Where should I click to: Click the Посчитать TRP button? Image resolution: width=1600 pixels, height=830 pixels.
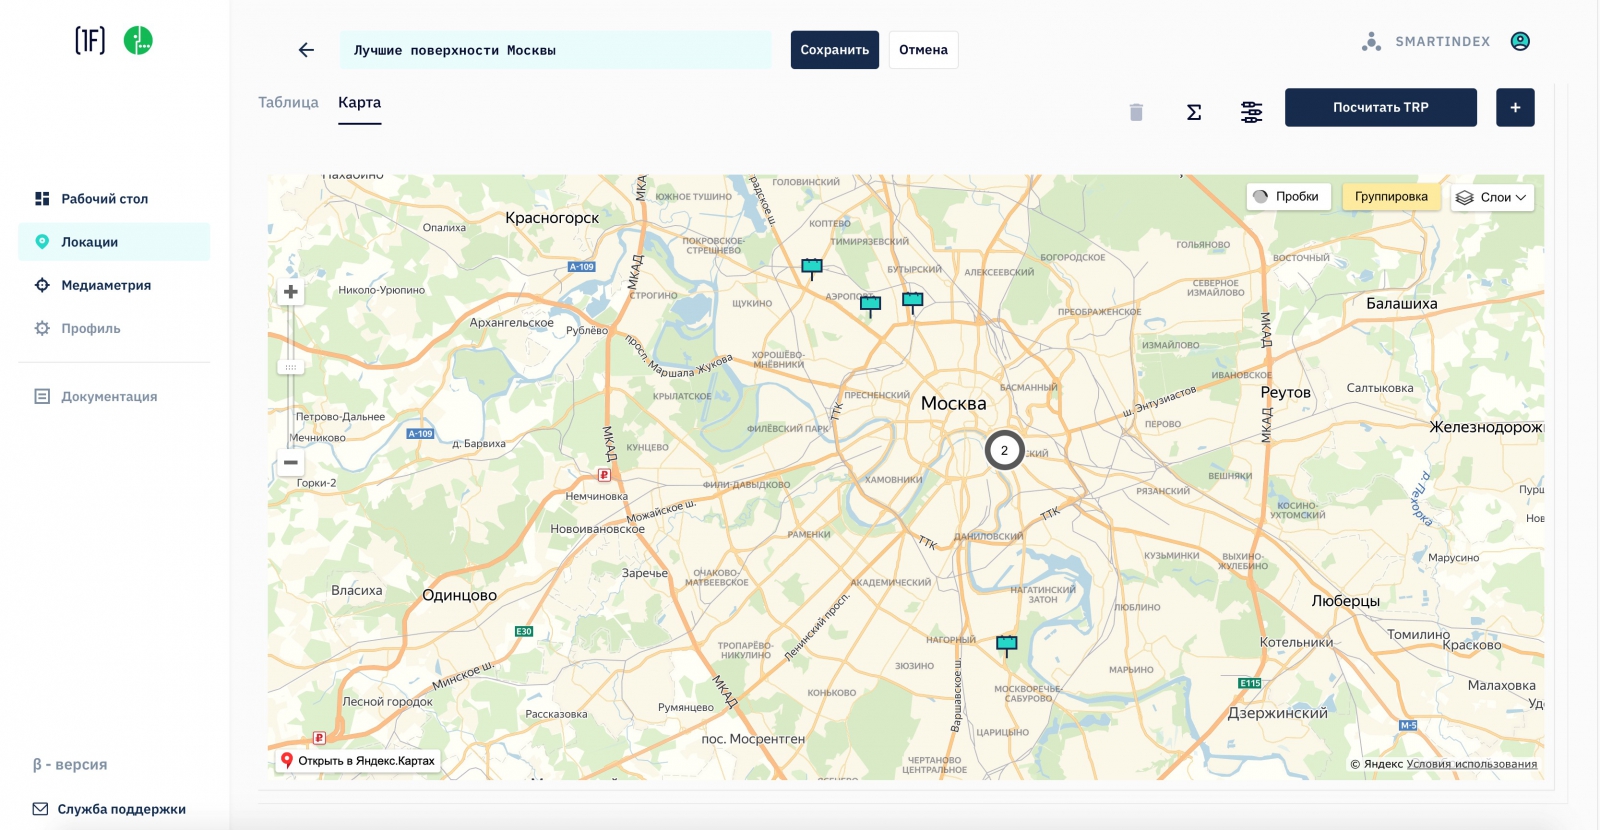click(x=1380, y=108)
